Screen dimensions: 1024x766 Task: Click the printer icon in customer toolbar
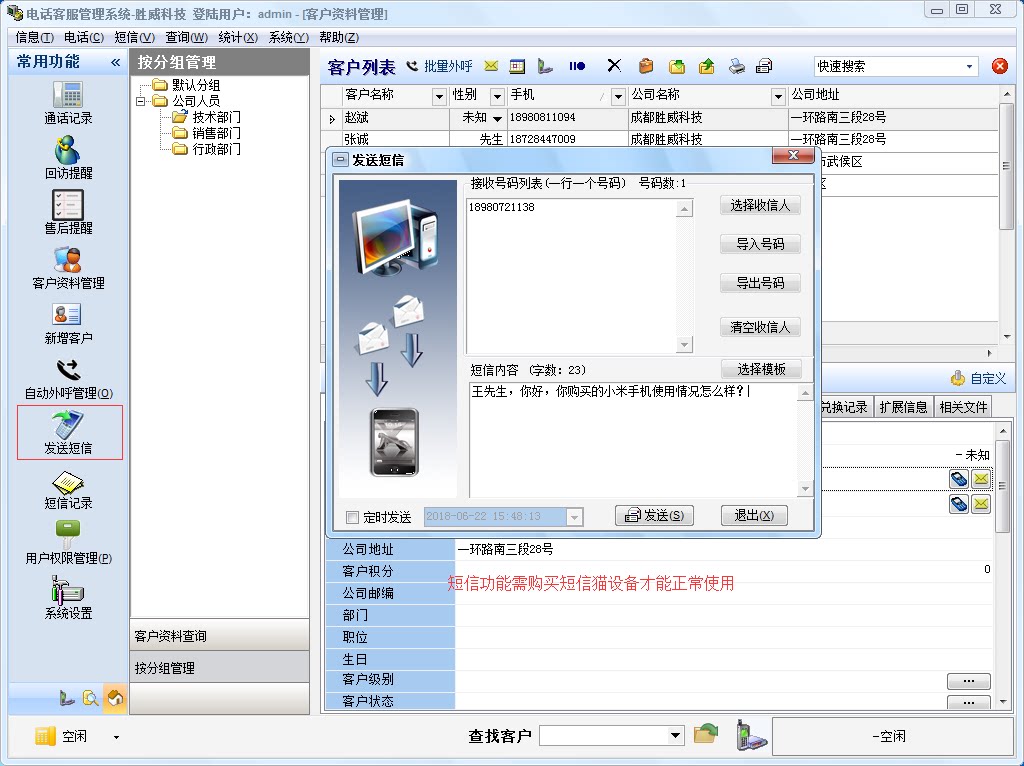736,66
